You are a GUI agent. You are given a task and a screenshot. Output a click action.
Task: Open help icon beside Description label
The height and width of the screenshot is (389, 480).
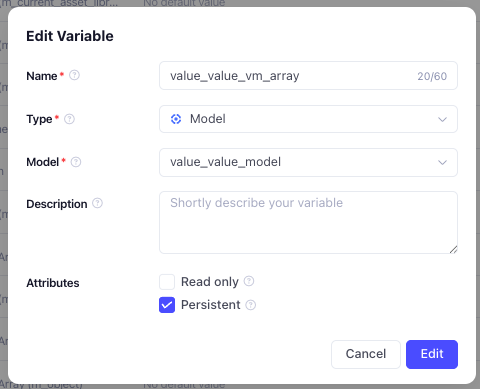[97, 203]
